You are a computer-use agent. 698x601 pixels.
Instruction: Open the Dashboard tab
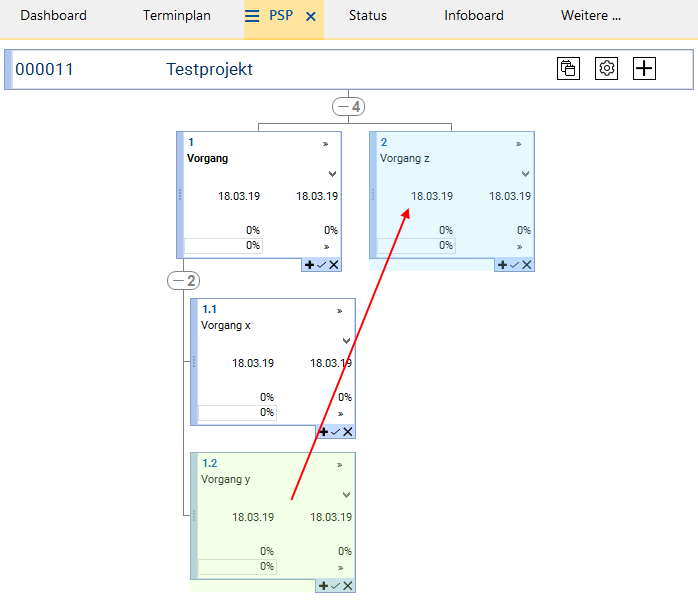pyautogui.click(x=53, y=16)
